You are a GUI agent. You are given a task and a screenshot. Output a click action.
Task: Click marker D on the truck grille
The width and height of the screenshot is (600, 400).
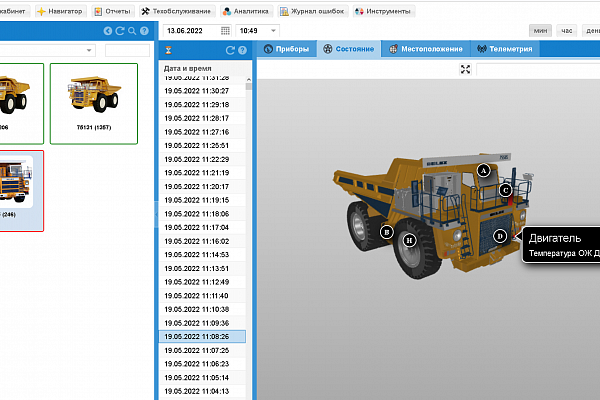(500, 236)
